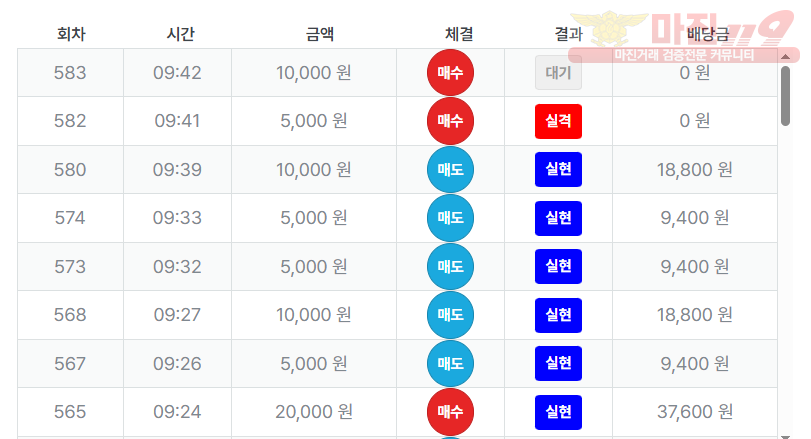
Task: Click the blue 매도 circle in round 567
Action: (x=450, y=364)
